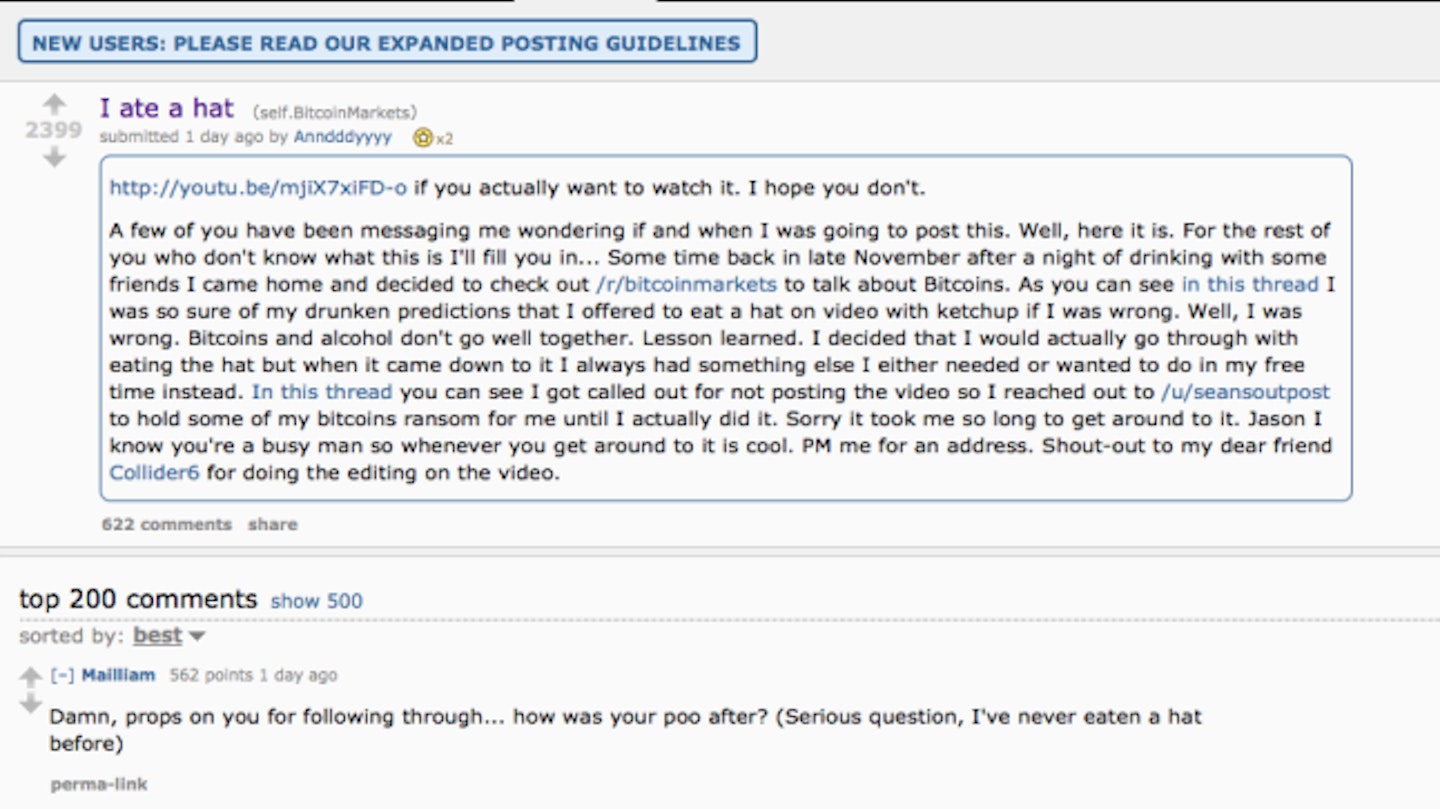
Task: Open the Collider6 profile link
Action: click(x=155, y=473)
